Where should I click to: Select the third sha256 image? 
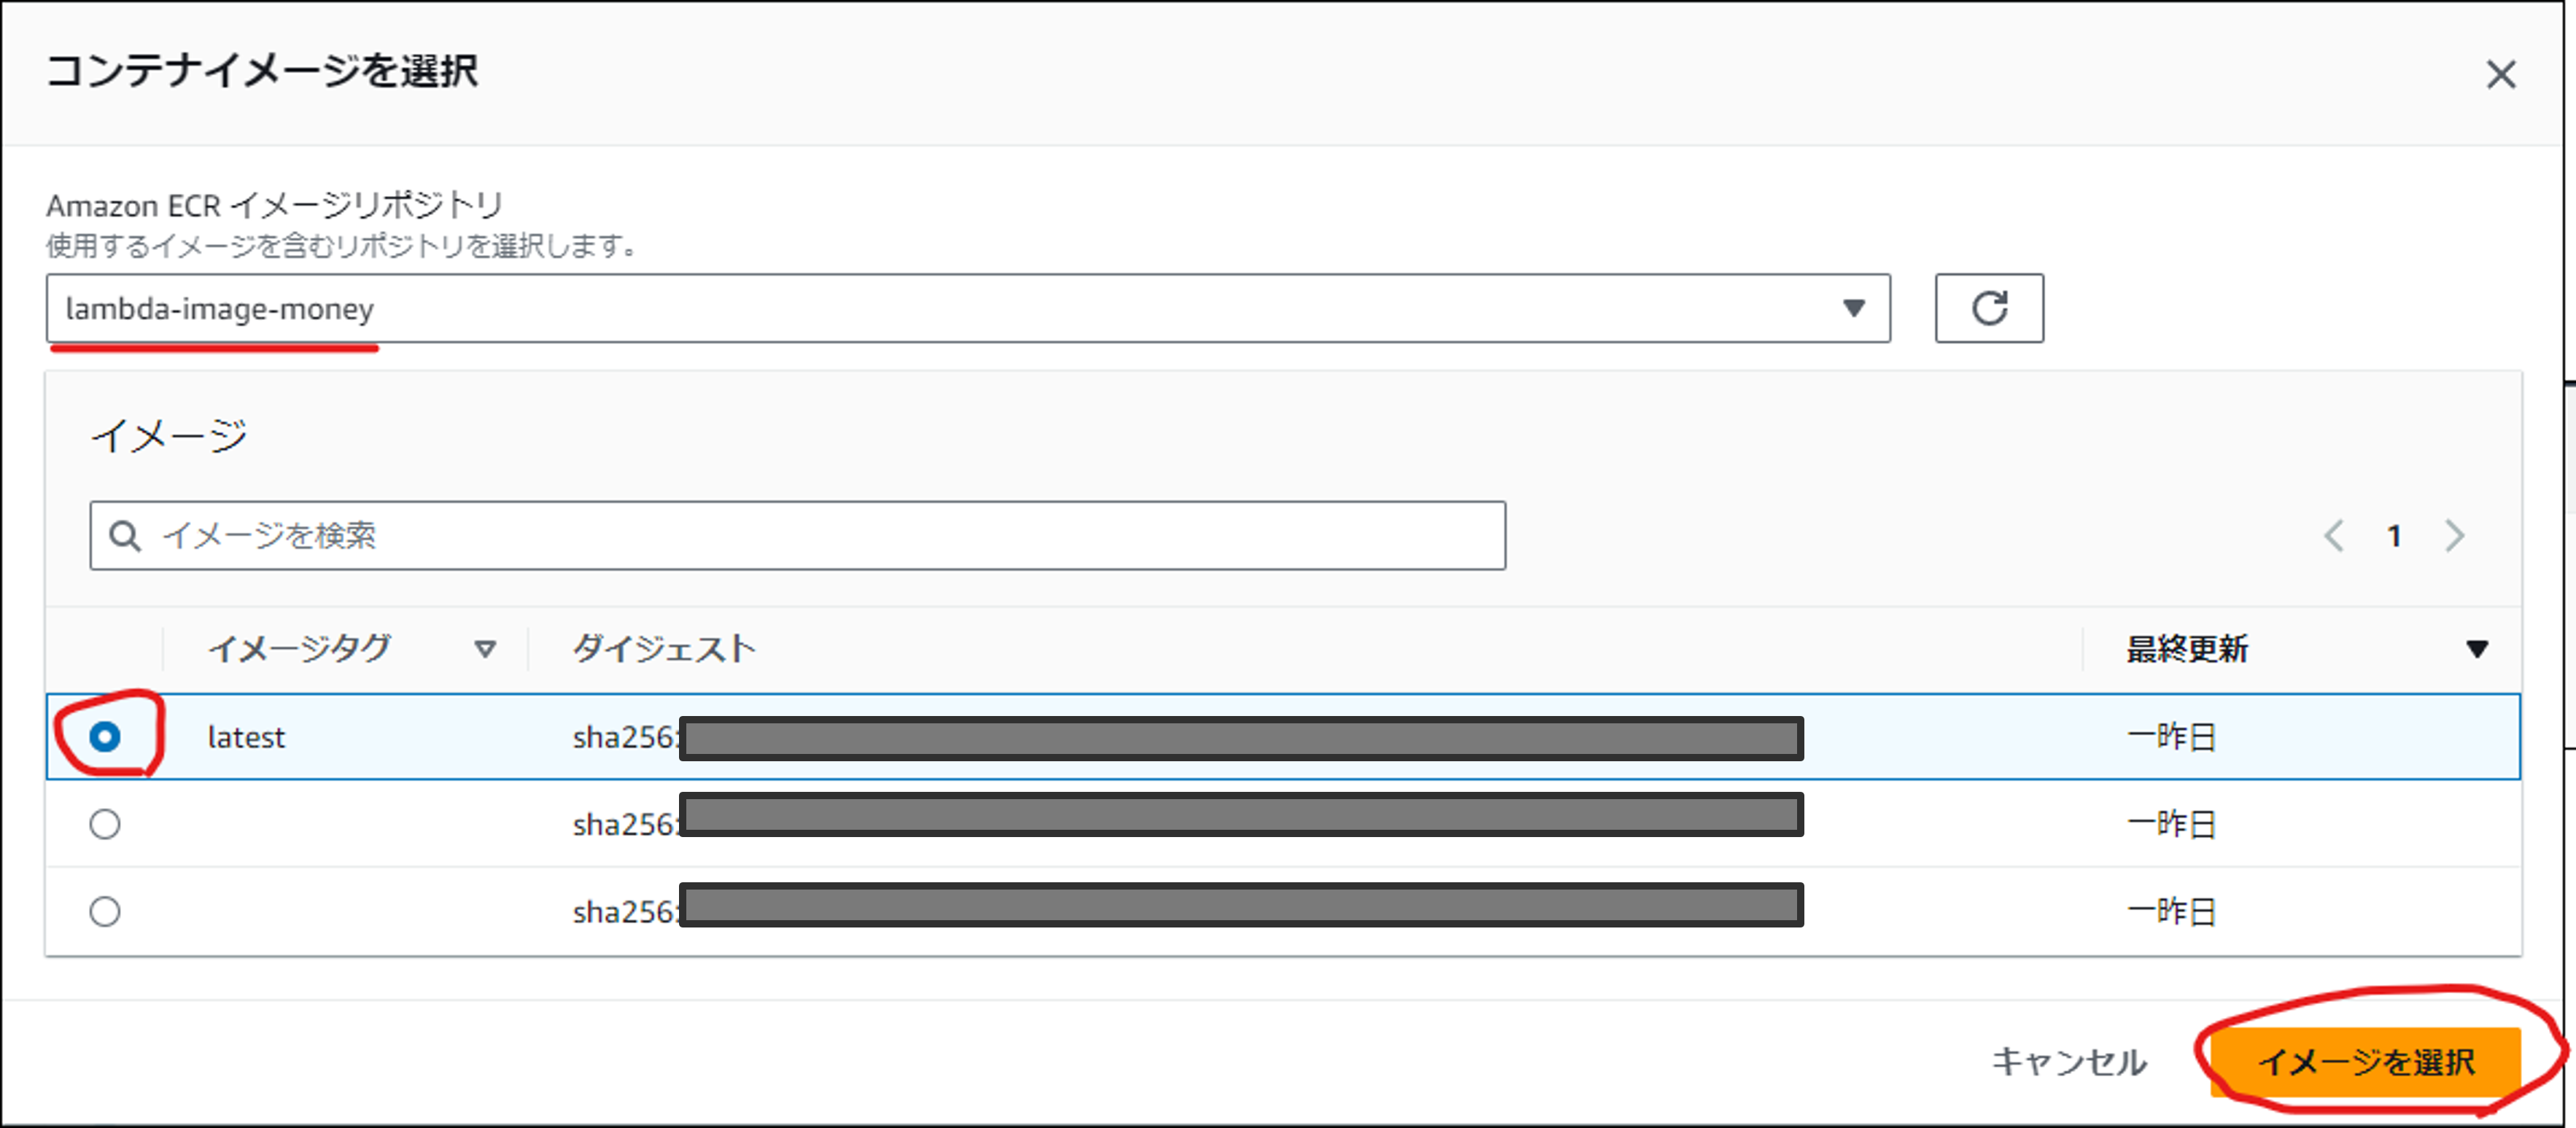coord(105,911)
